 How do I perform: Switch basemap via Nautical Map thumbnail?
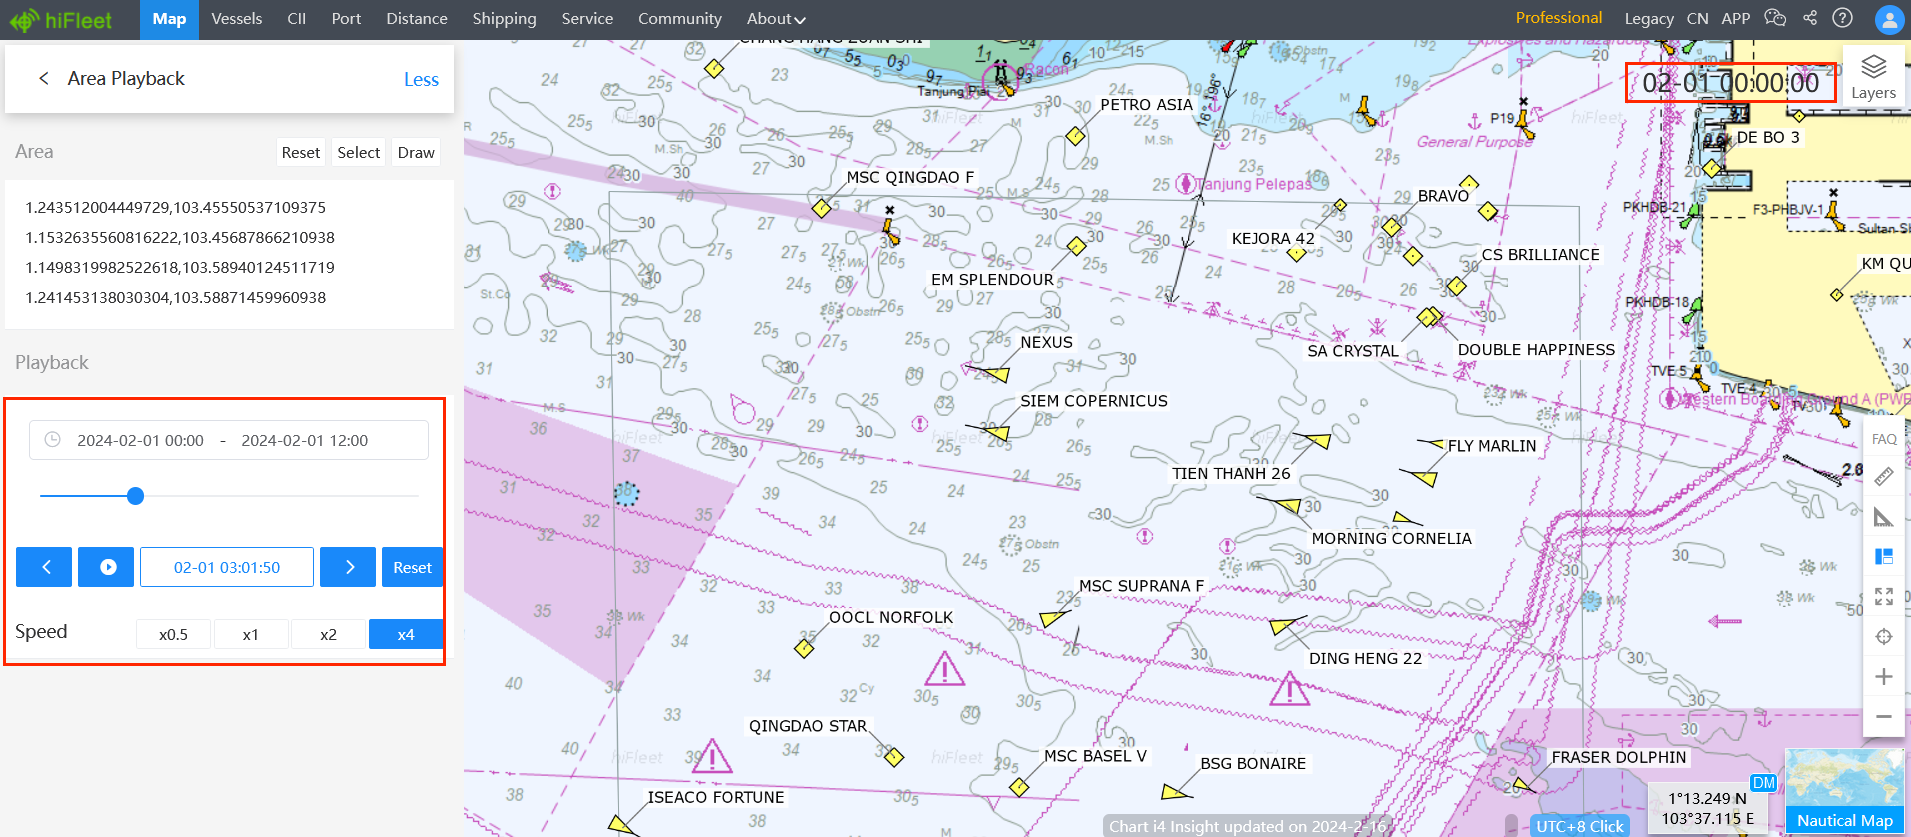pyautogui.click(x=1845, y=791)
